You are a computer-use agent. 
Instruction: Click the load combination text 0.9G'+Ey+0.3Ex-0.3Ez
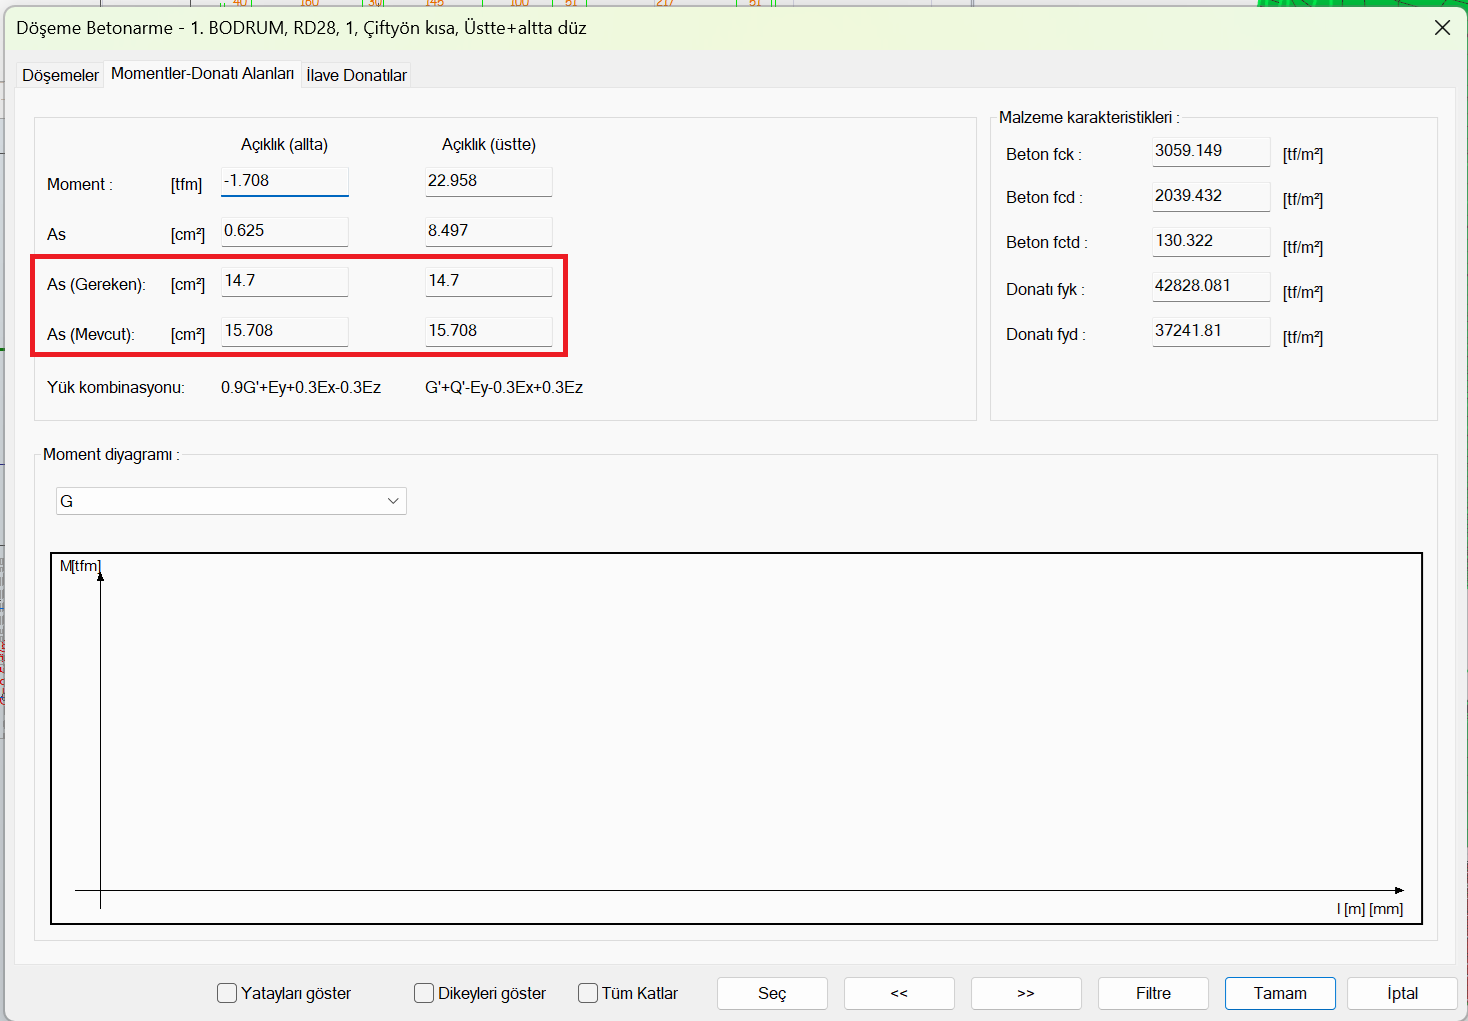[x=301, y=387]
